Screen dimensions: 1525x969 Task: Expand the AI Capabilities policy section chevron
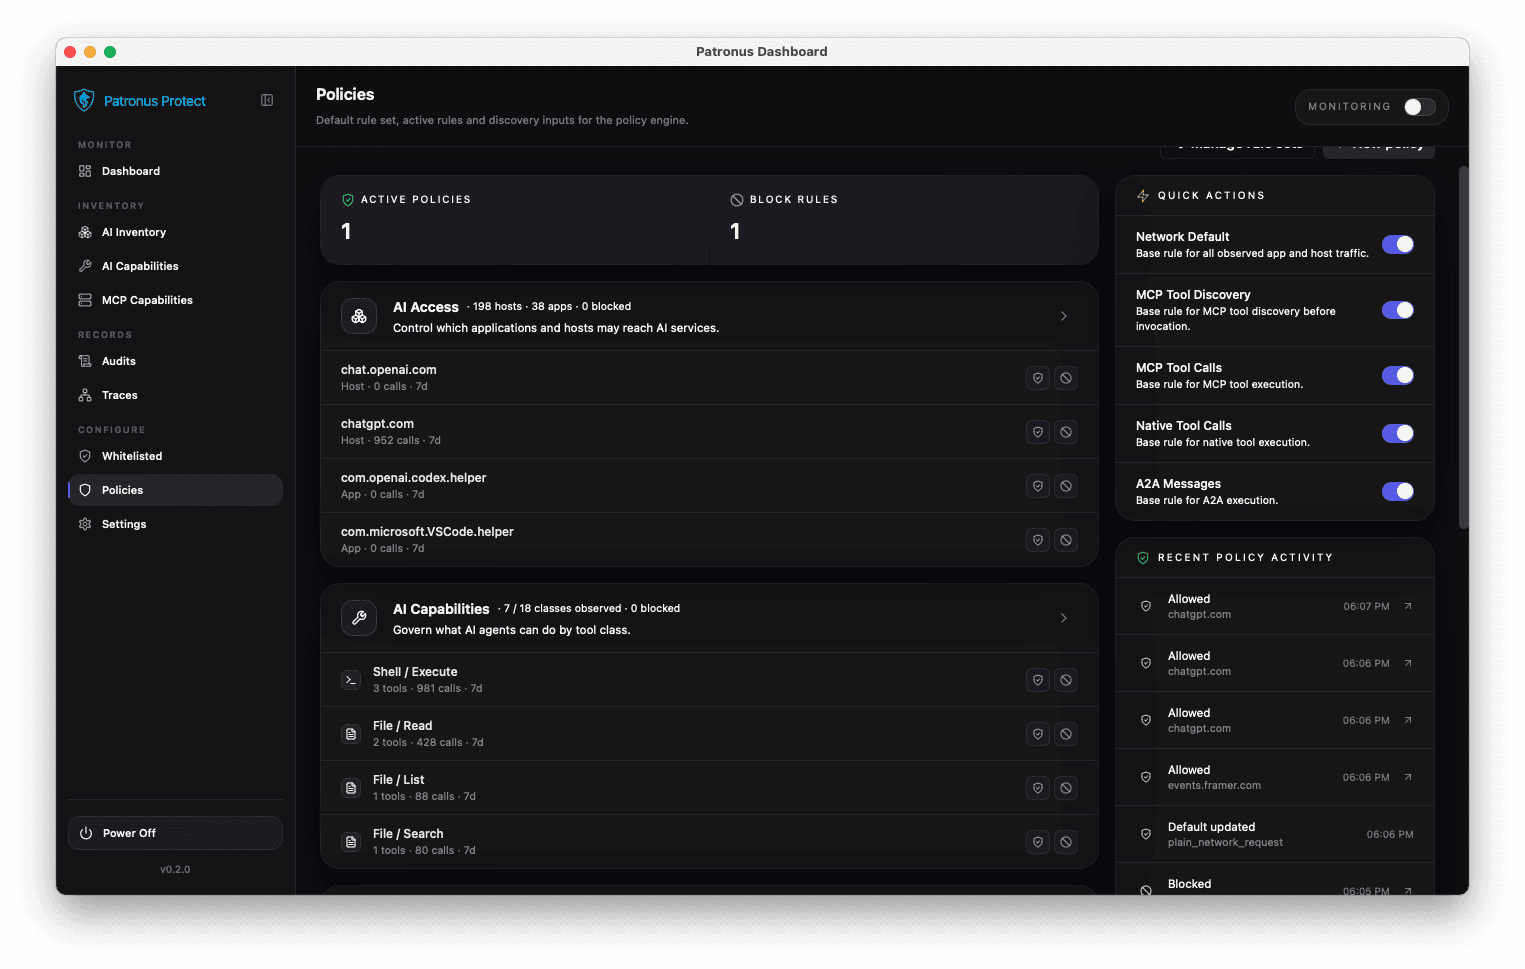1064,618
